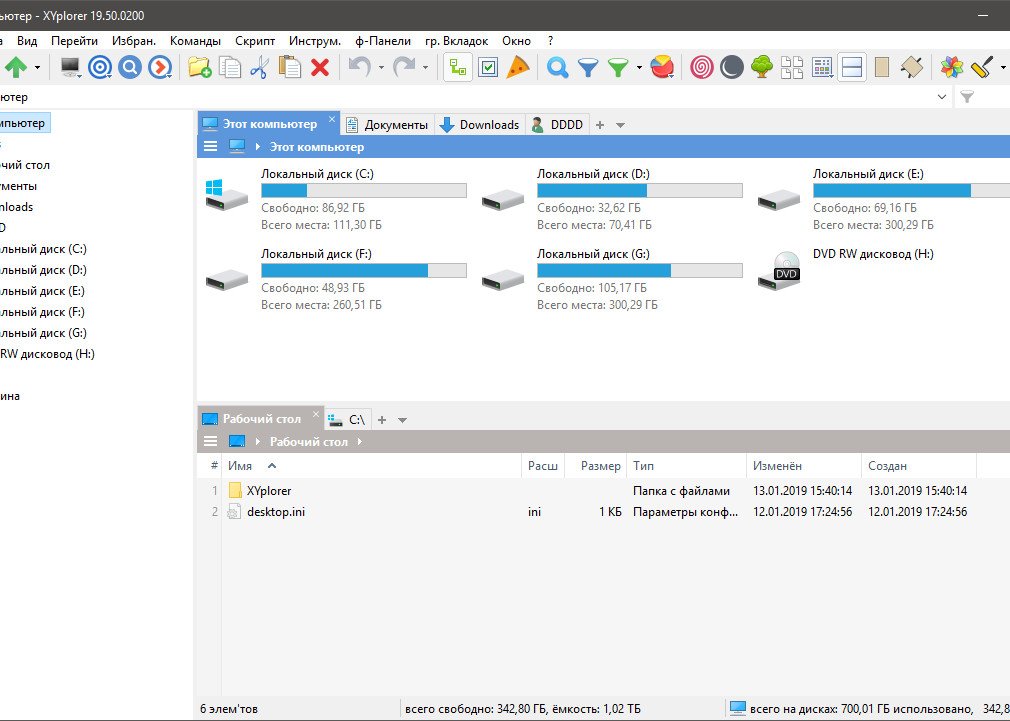Switch to the C:\ tab
Image resolution: width=1010 pixels, height=721 pixels.
click(x=347, y=419)
